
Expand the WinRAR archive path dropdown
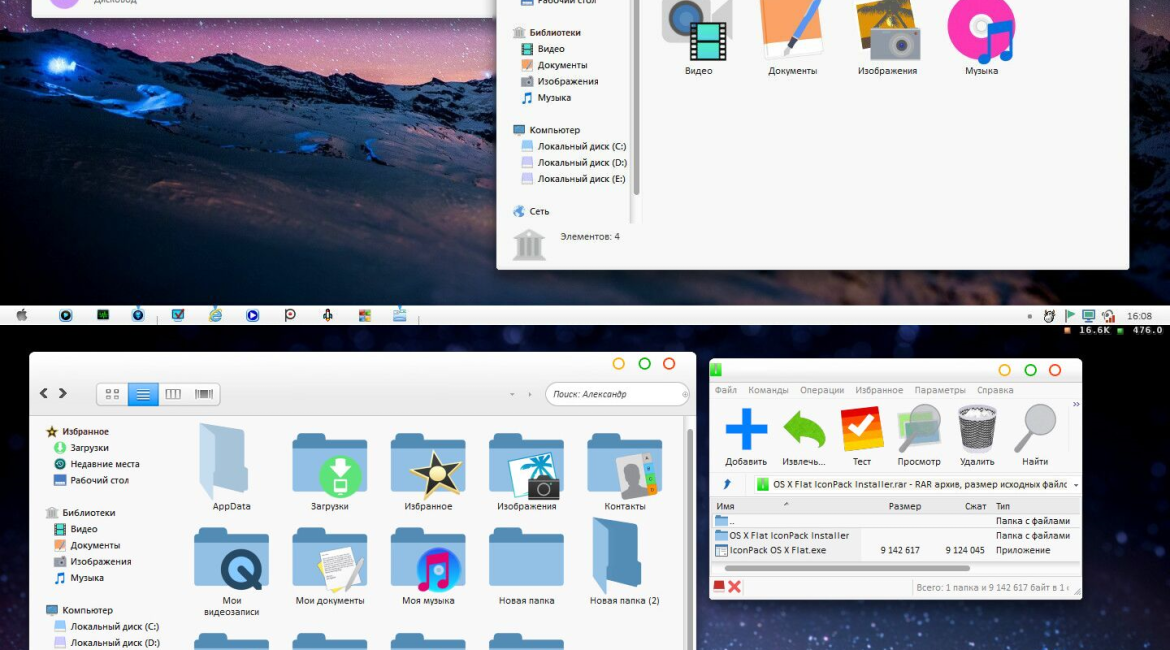click(1075, 485)
